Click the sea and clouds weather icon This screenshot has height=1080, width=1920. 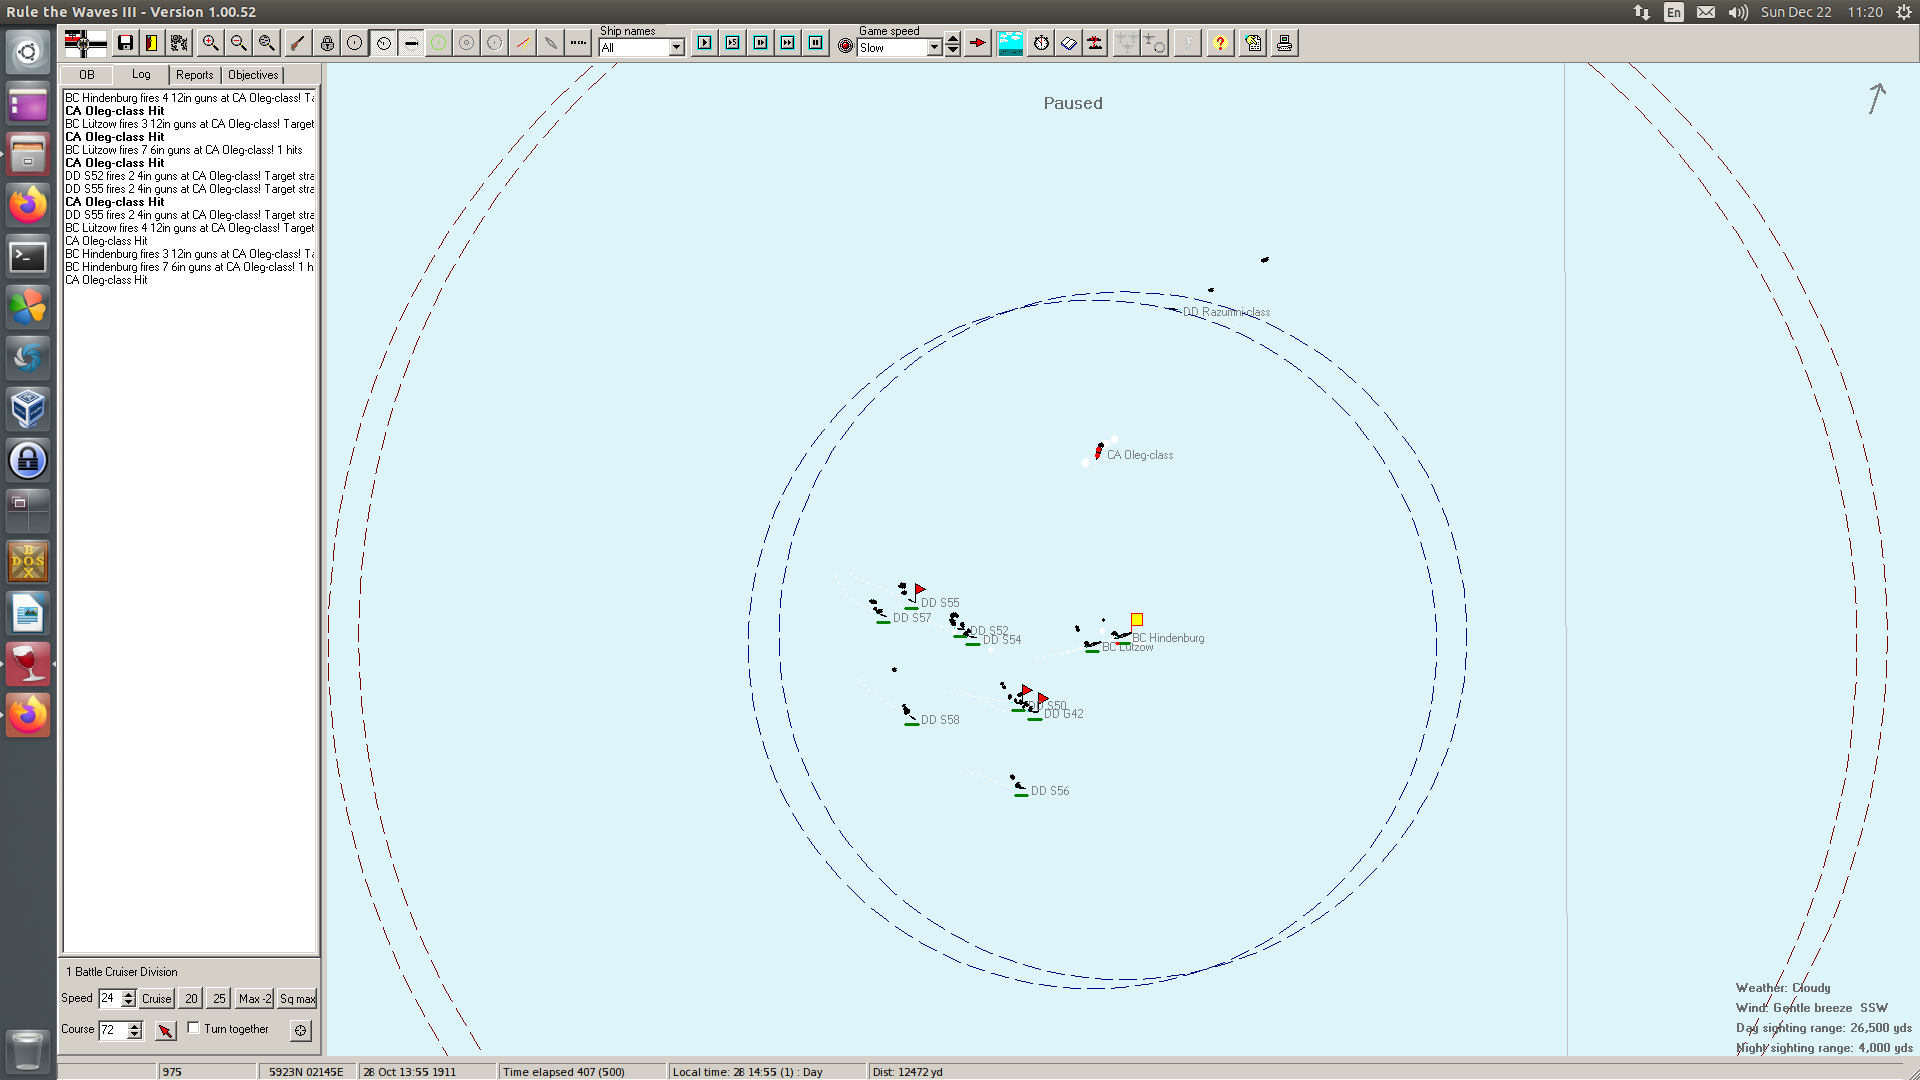tap(1010, 43)
